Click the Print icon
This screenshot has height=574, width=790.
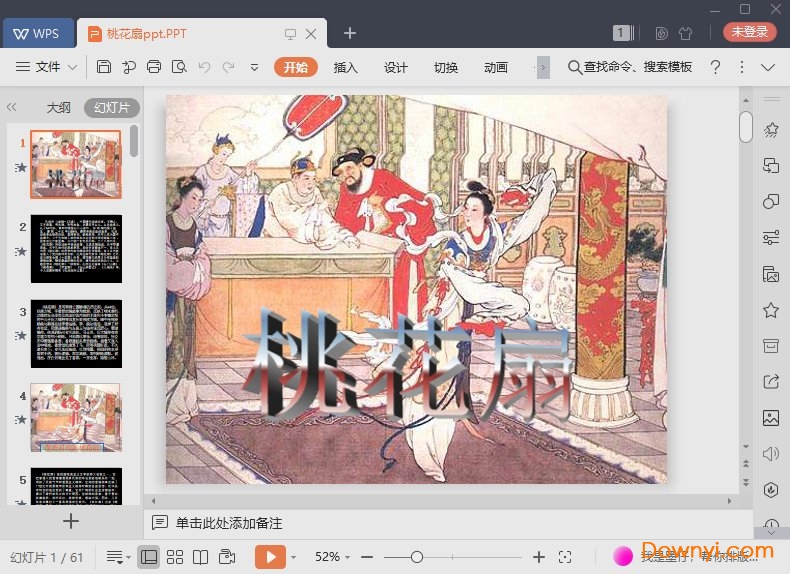coord(154,67)
